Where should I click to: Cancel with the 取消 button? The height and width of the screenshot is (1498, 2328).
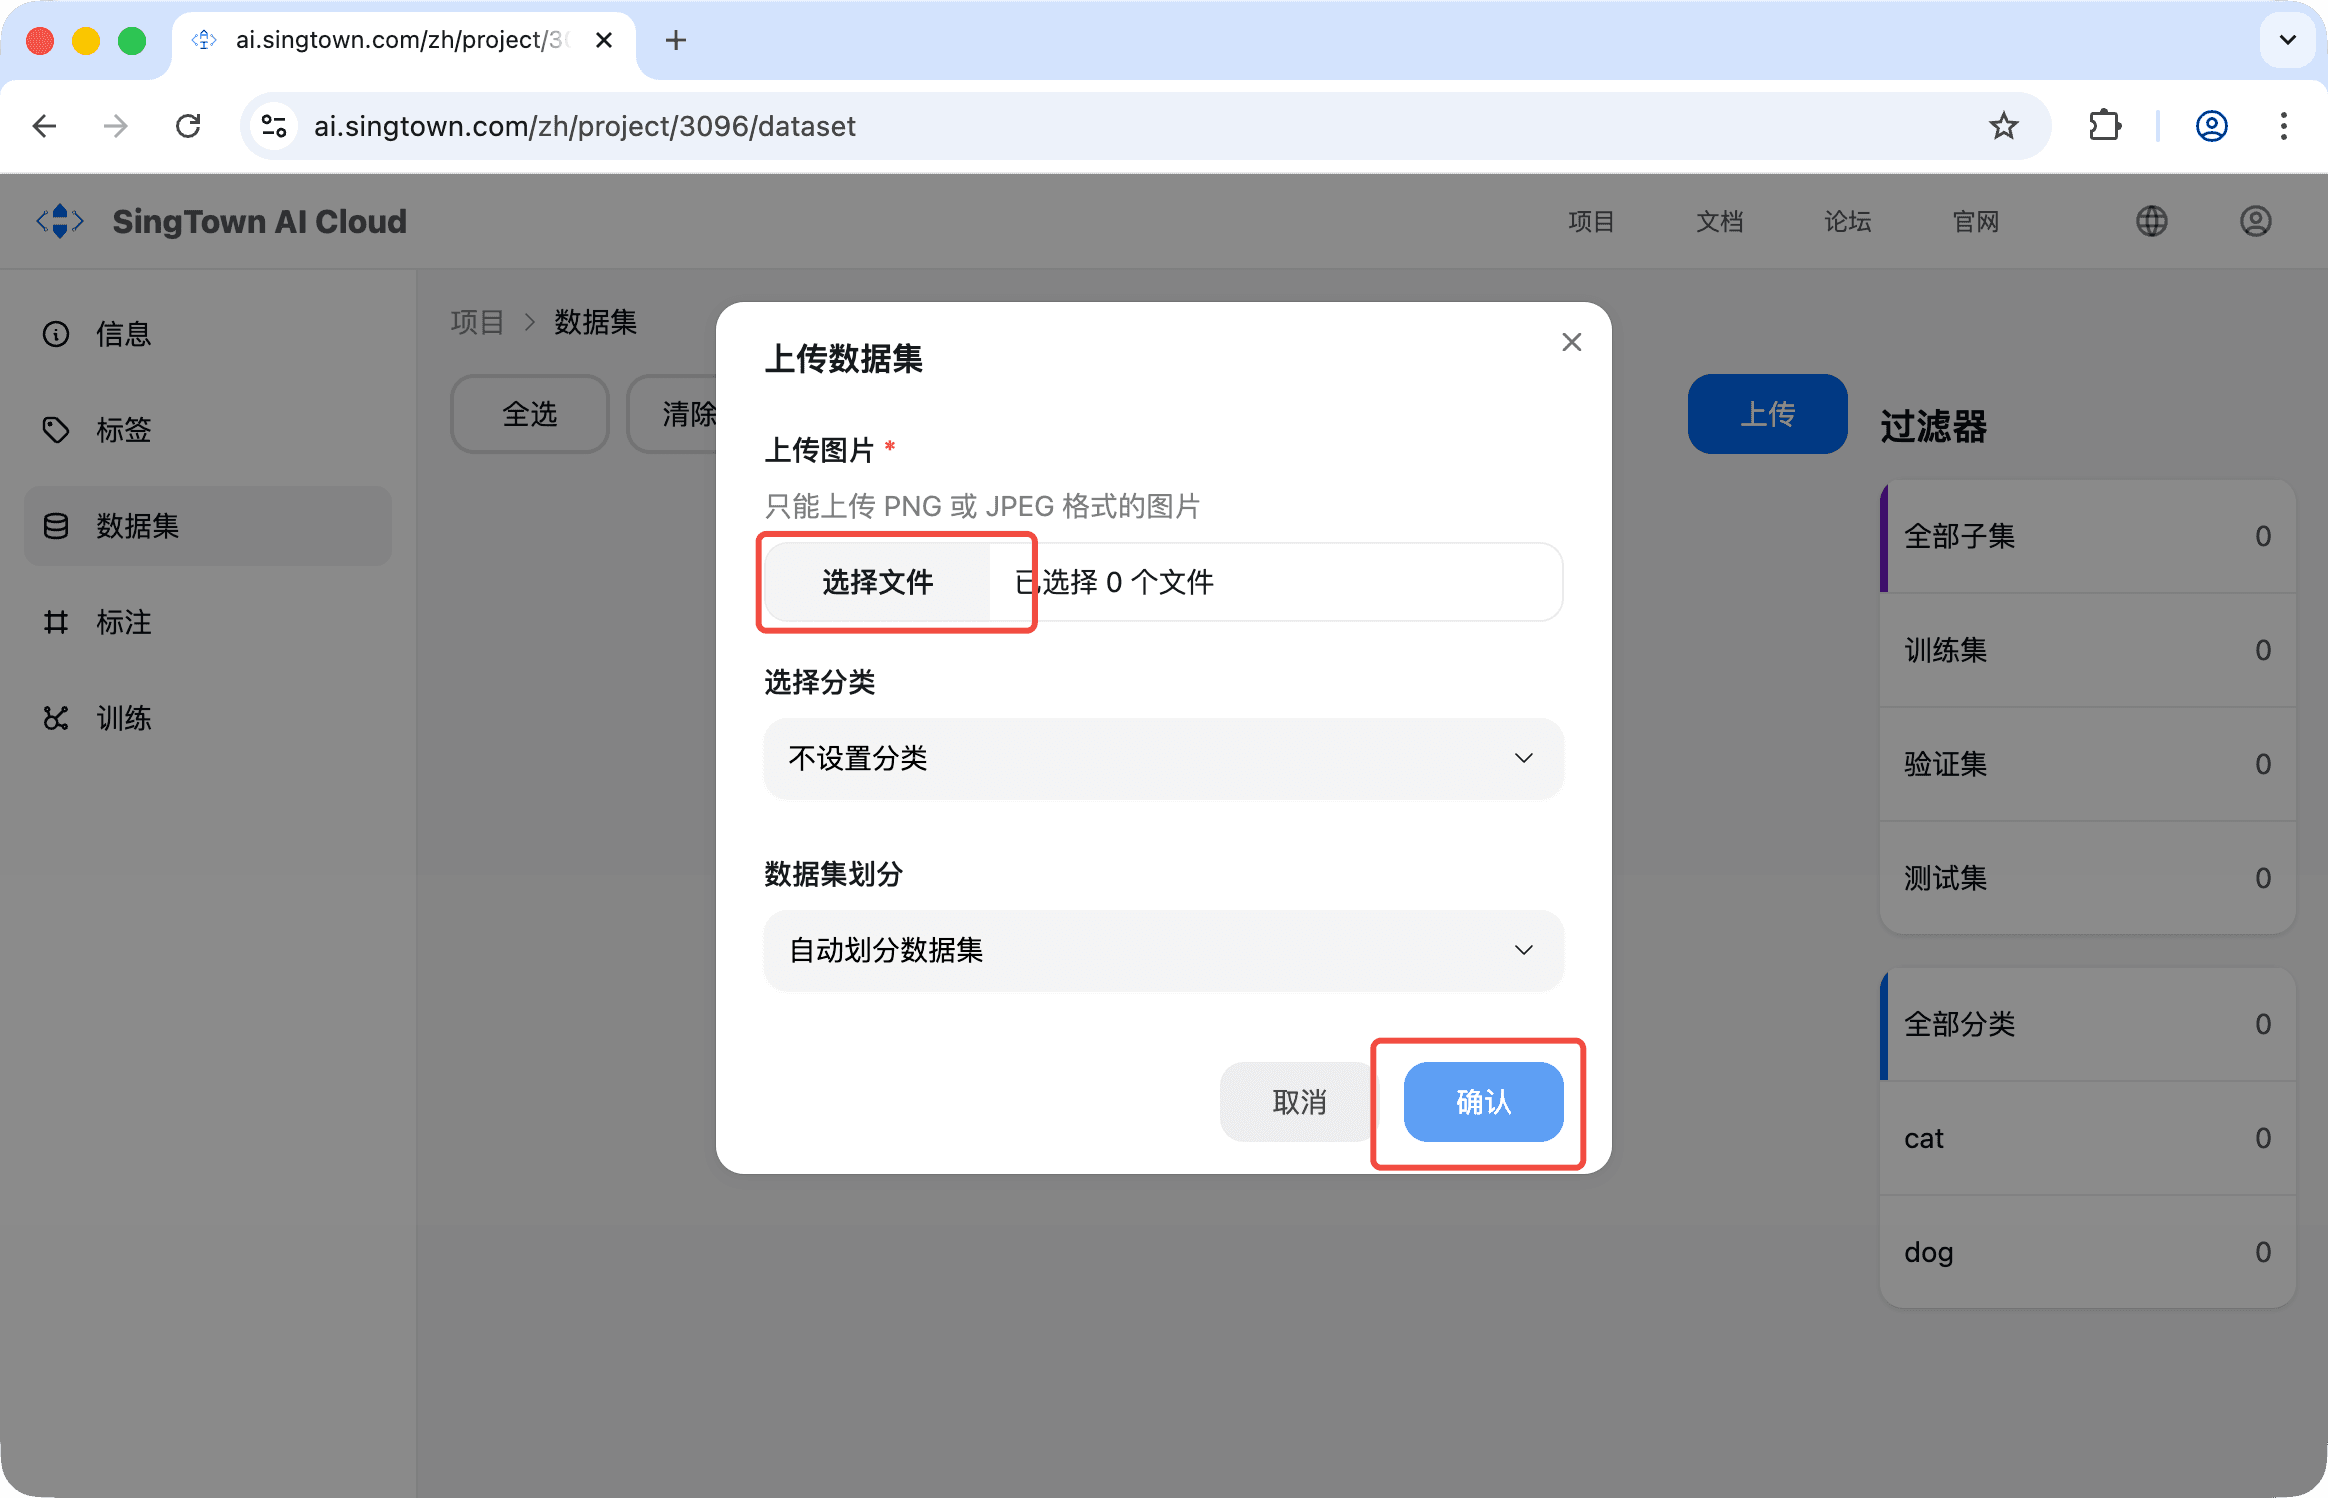tap(1298, 1102)
